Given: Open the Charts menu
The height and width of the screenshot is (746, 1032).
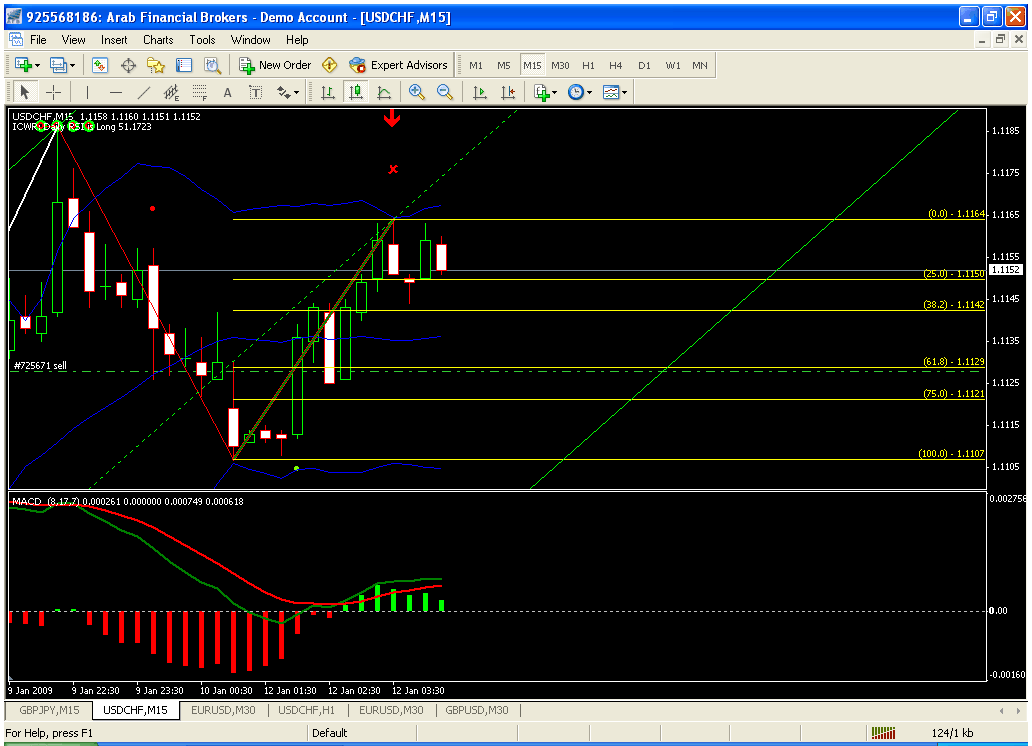Looking at the screenshot, I should coord(158,40).
